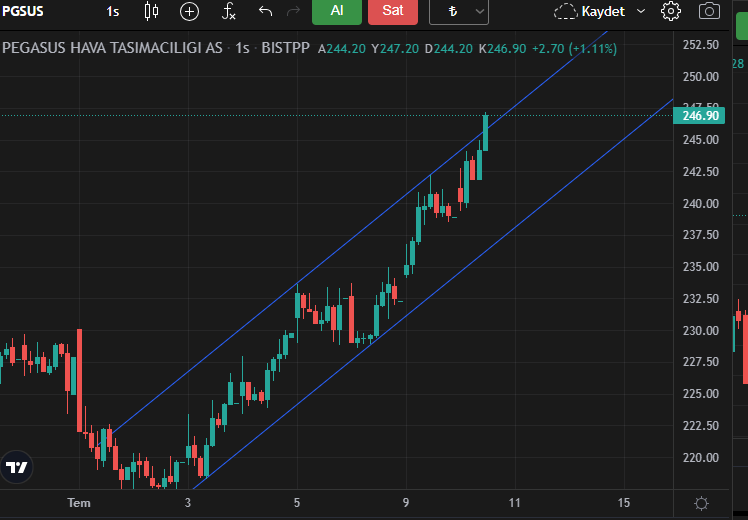Click the Tem date axis label

pyautogui.click(x=79, y=503)
